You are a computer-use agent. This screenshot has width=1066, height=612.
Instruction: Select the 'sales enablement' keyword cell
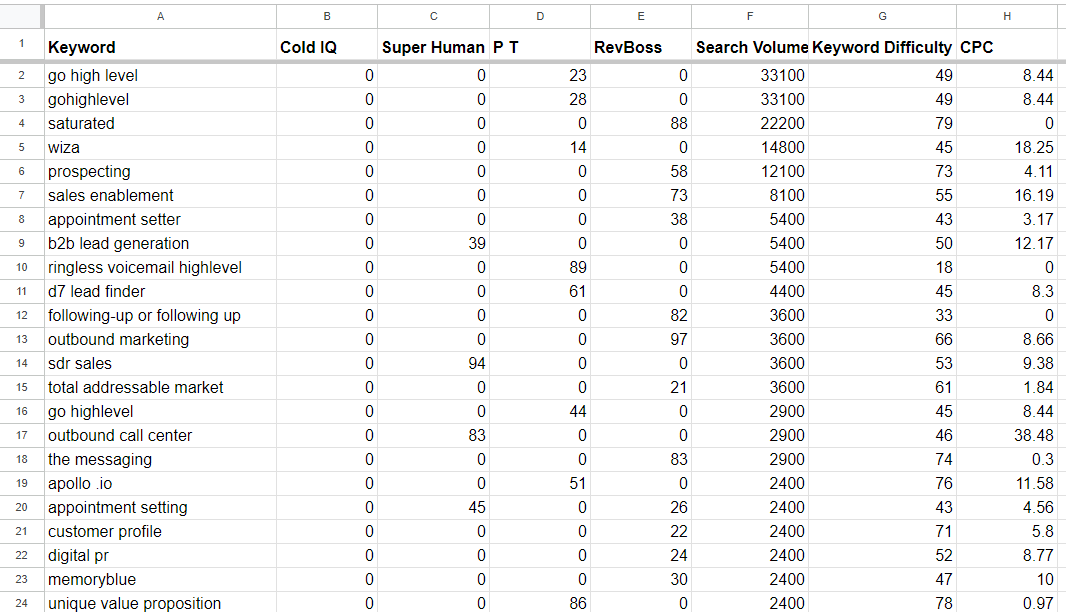(x=160, y=195)
